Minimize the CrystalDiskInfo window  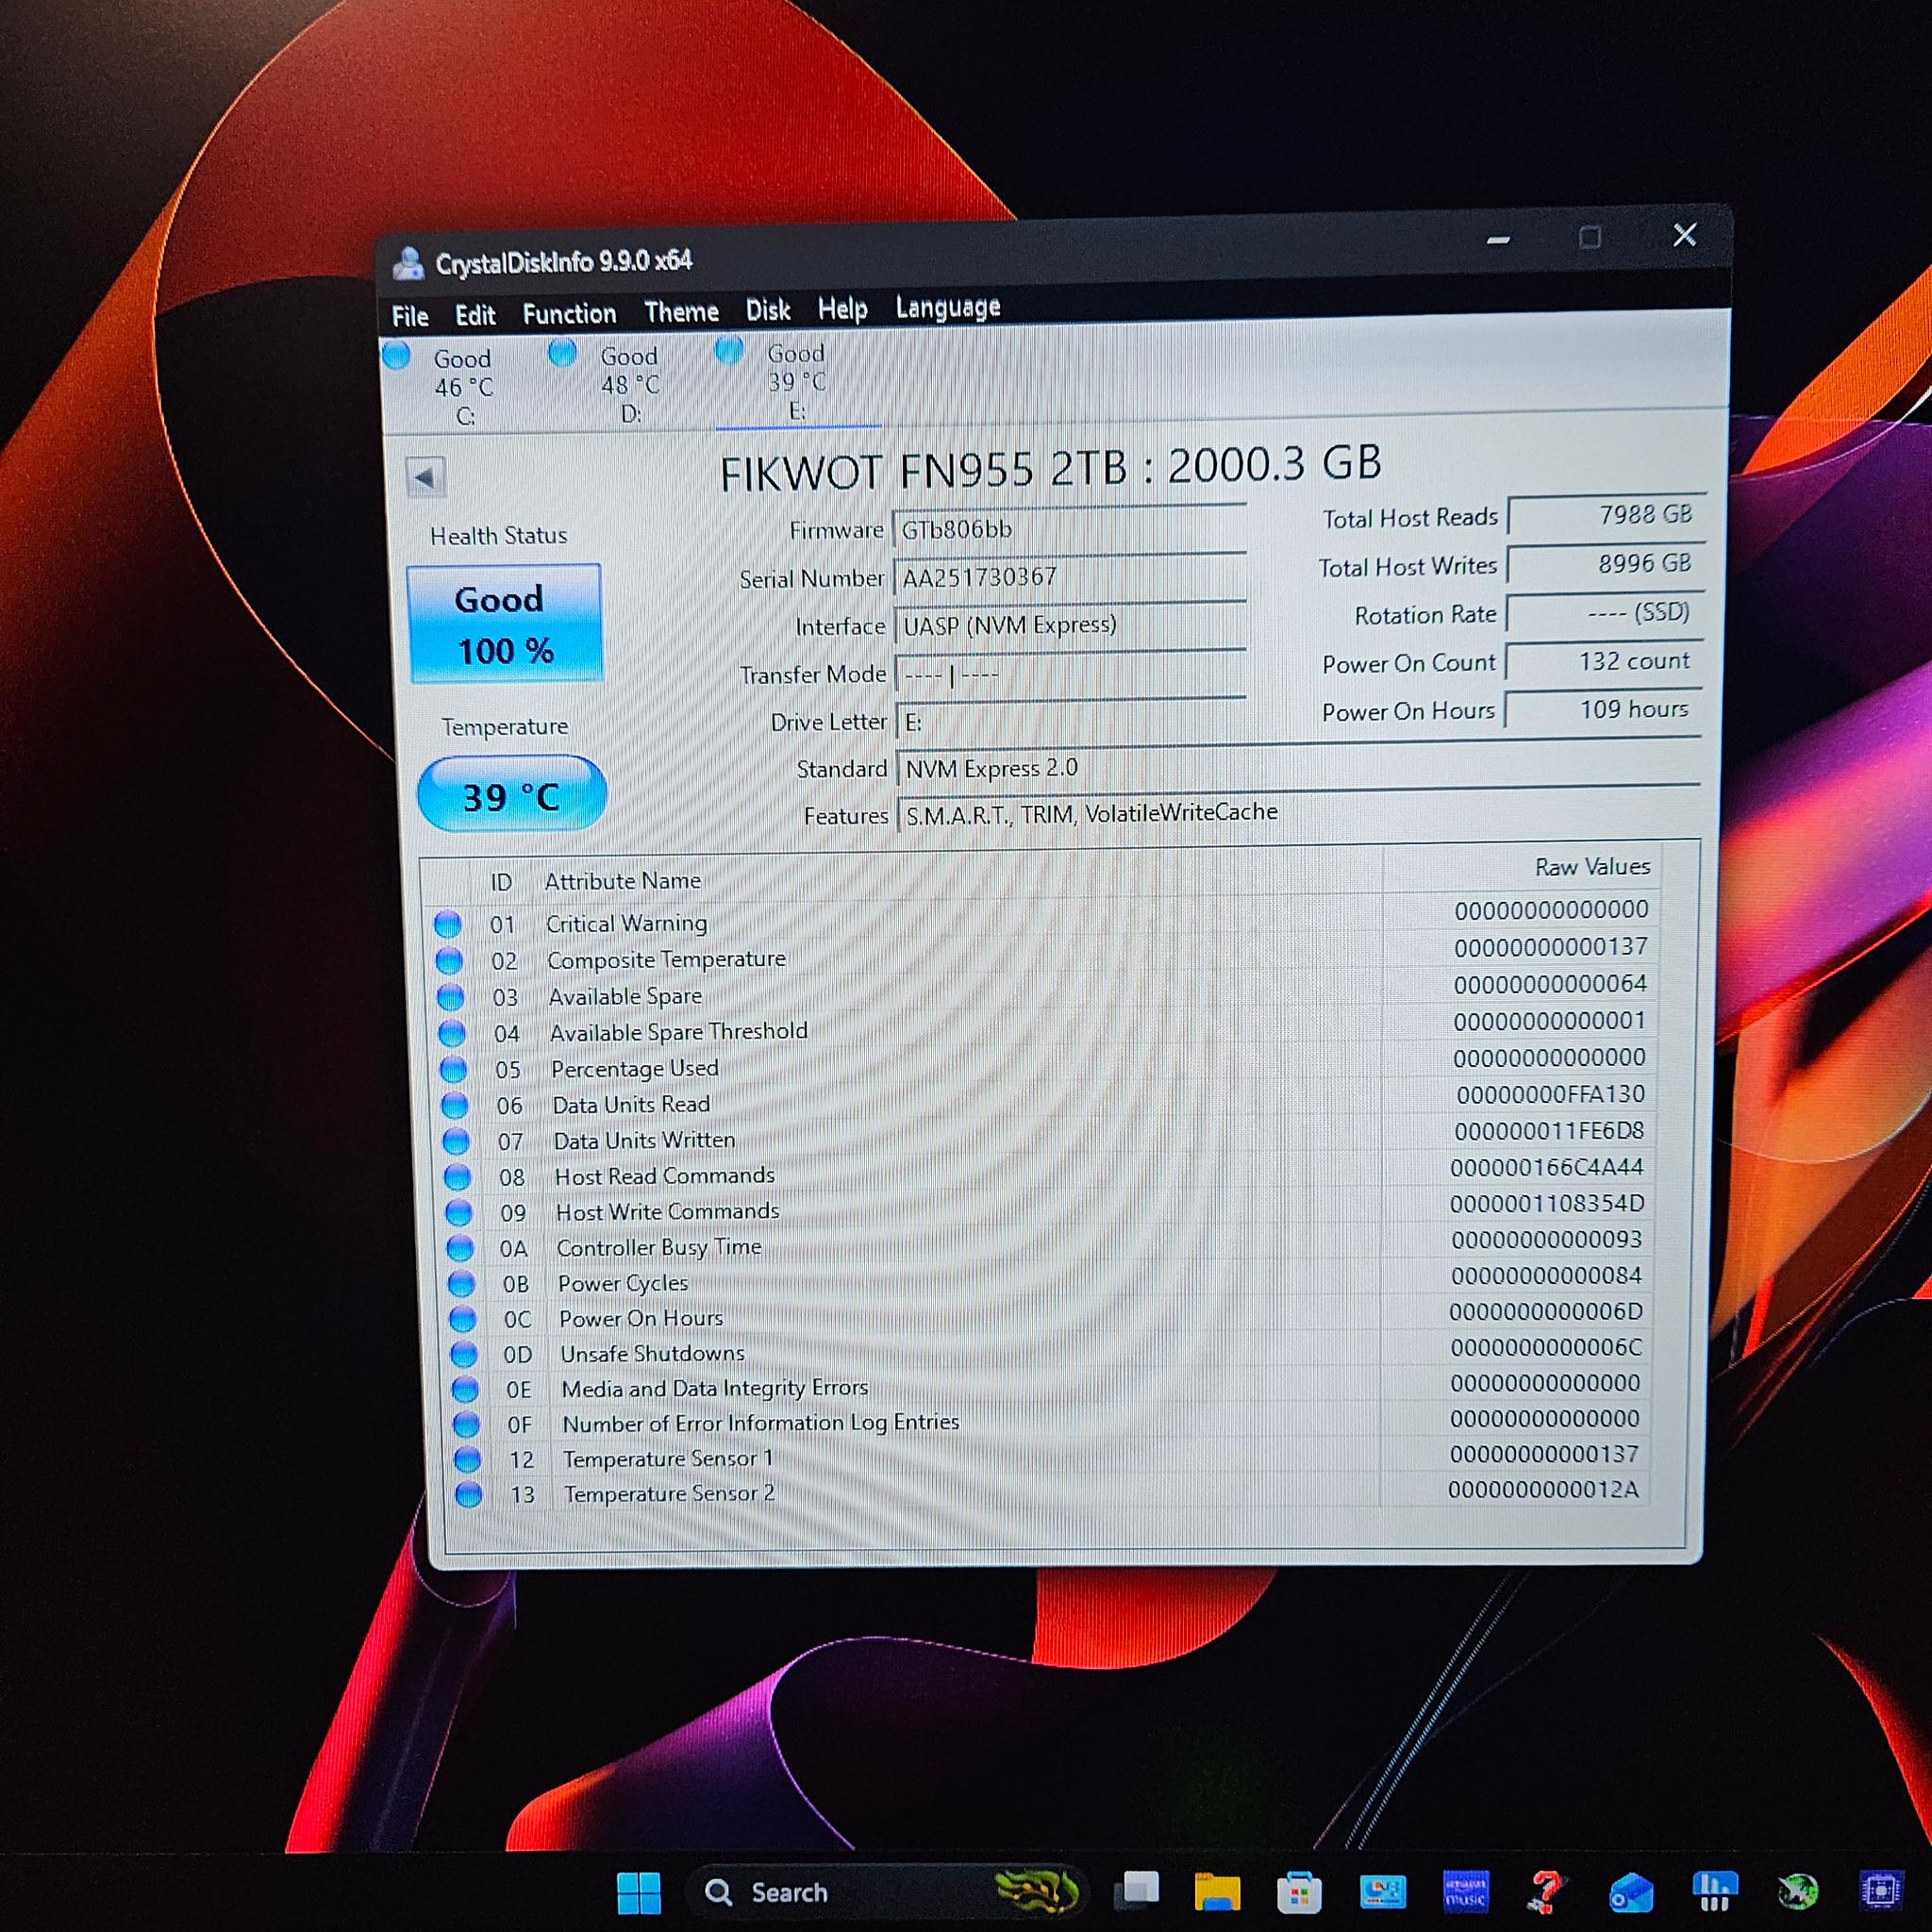1497,239
